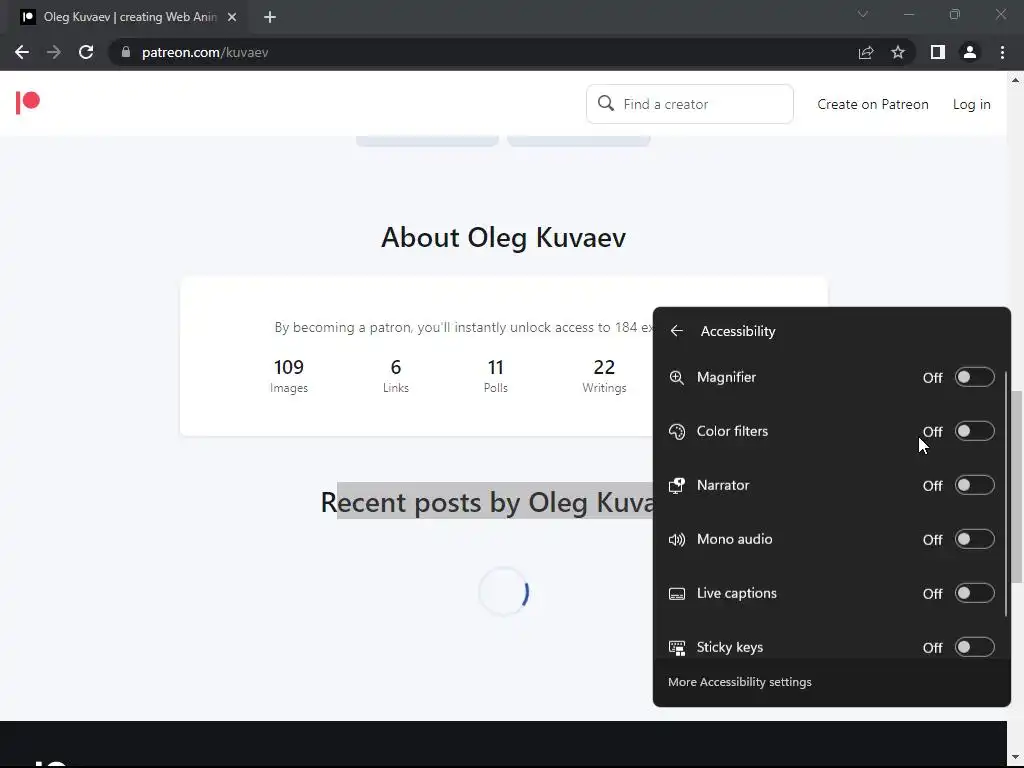The width and height of the screenshot is (1024, 768).
Task: Click the Narrator label
Action: click(723, 485)
